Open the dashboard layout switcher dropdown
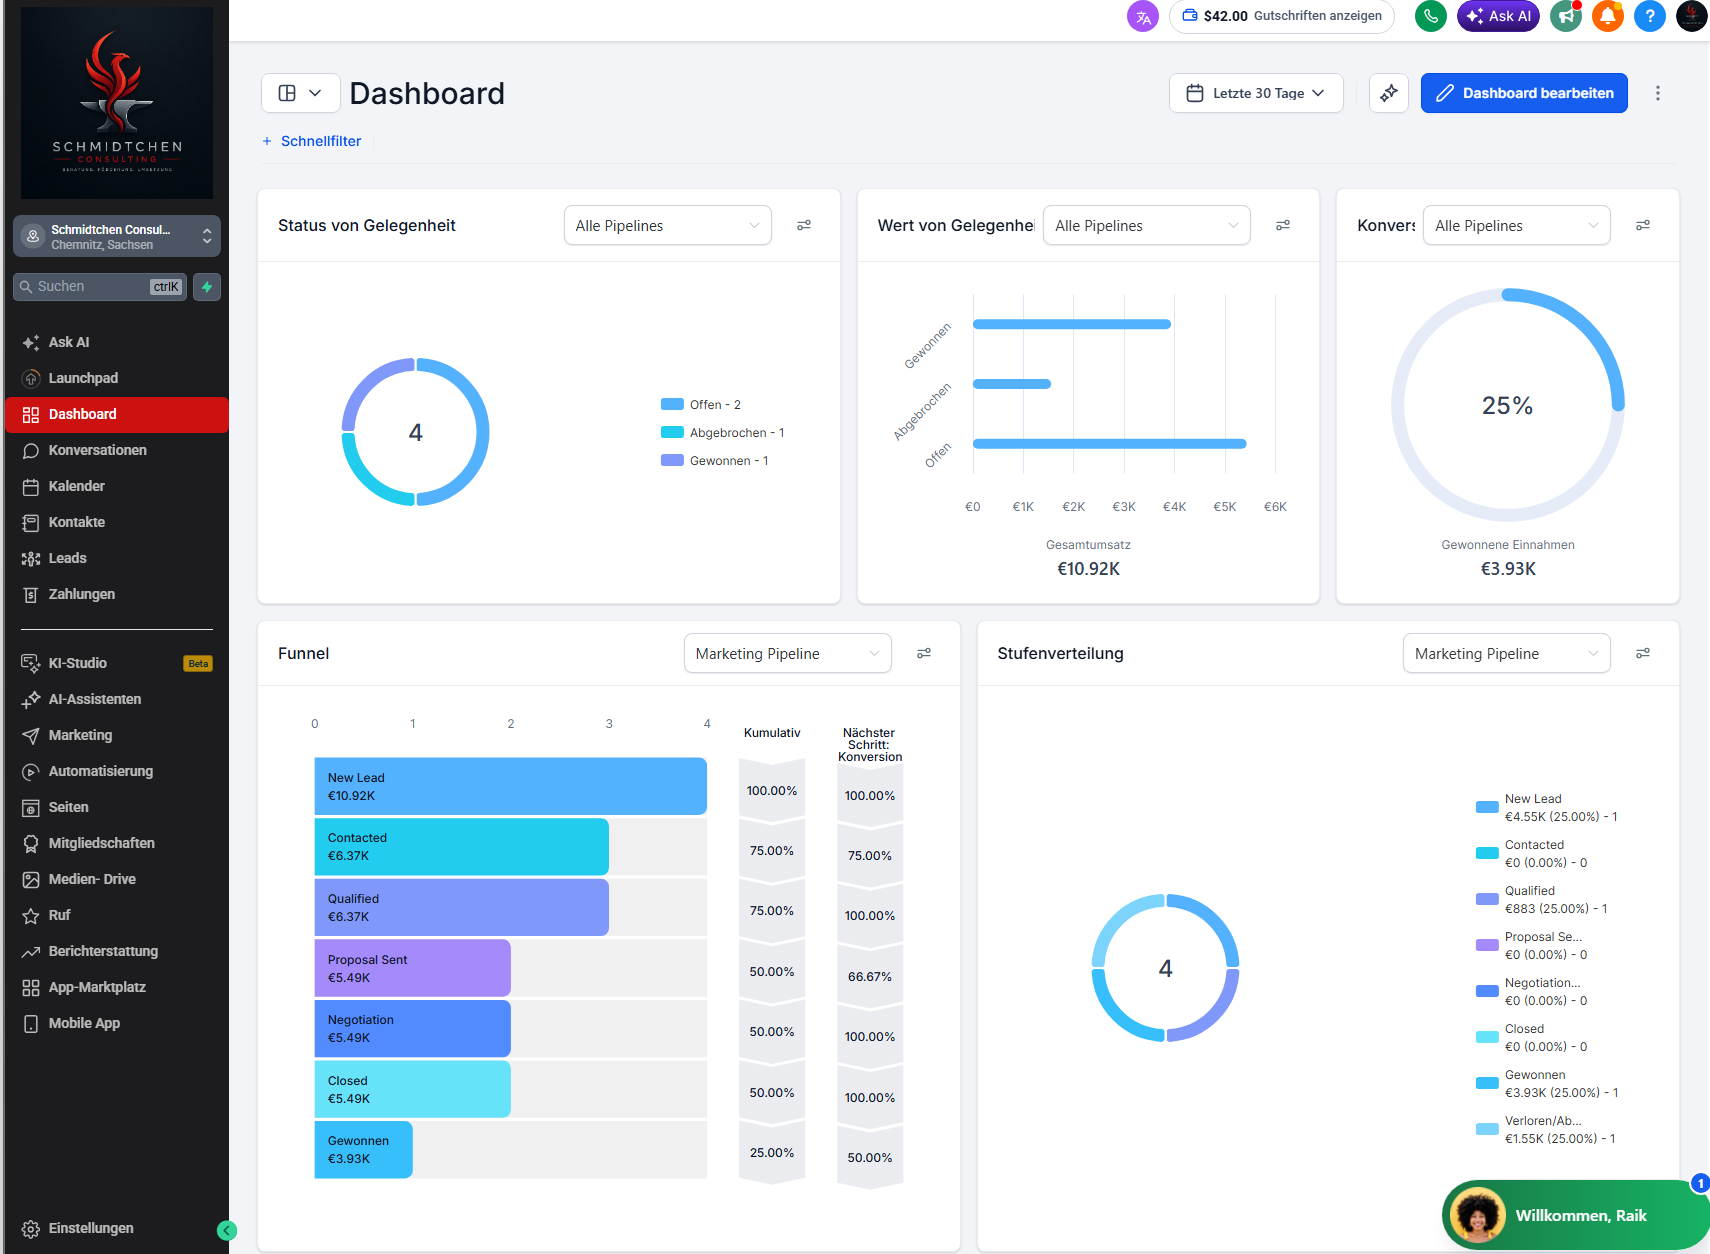The image size is (1710, 1254). pyautogui.click(x=300, y=93)
